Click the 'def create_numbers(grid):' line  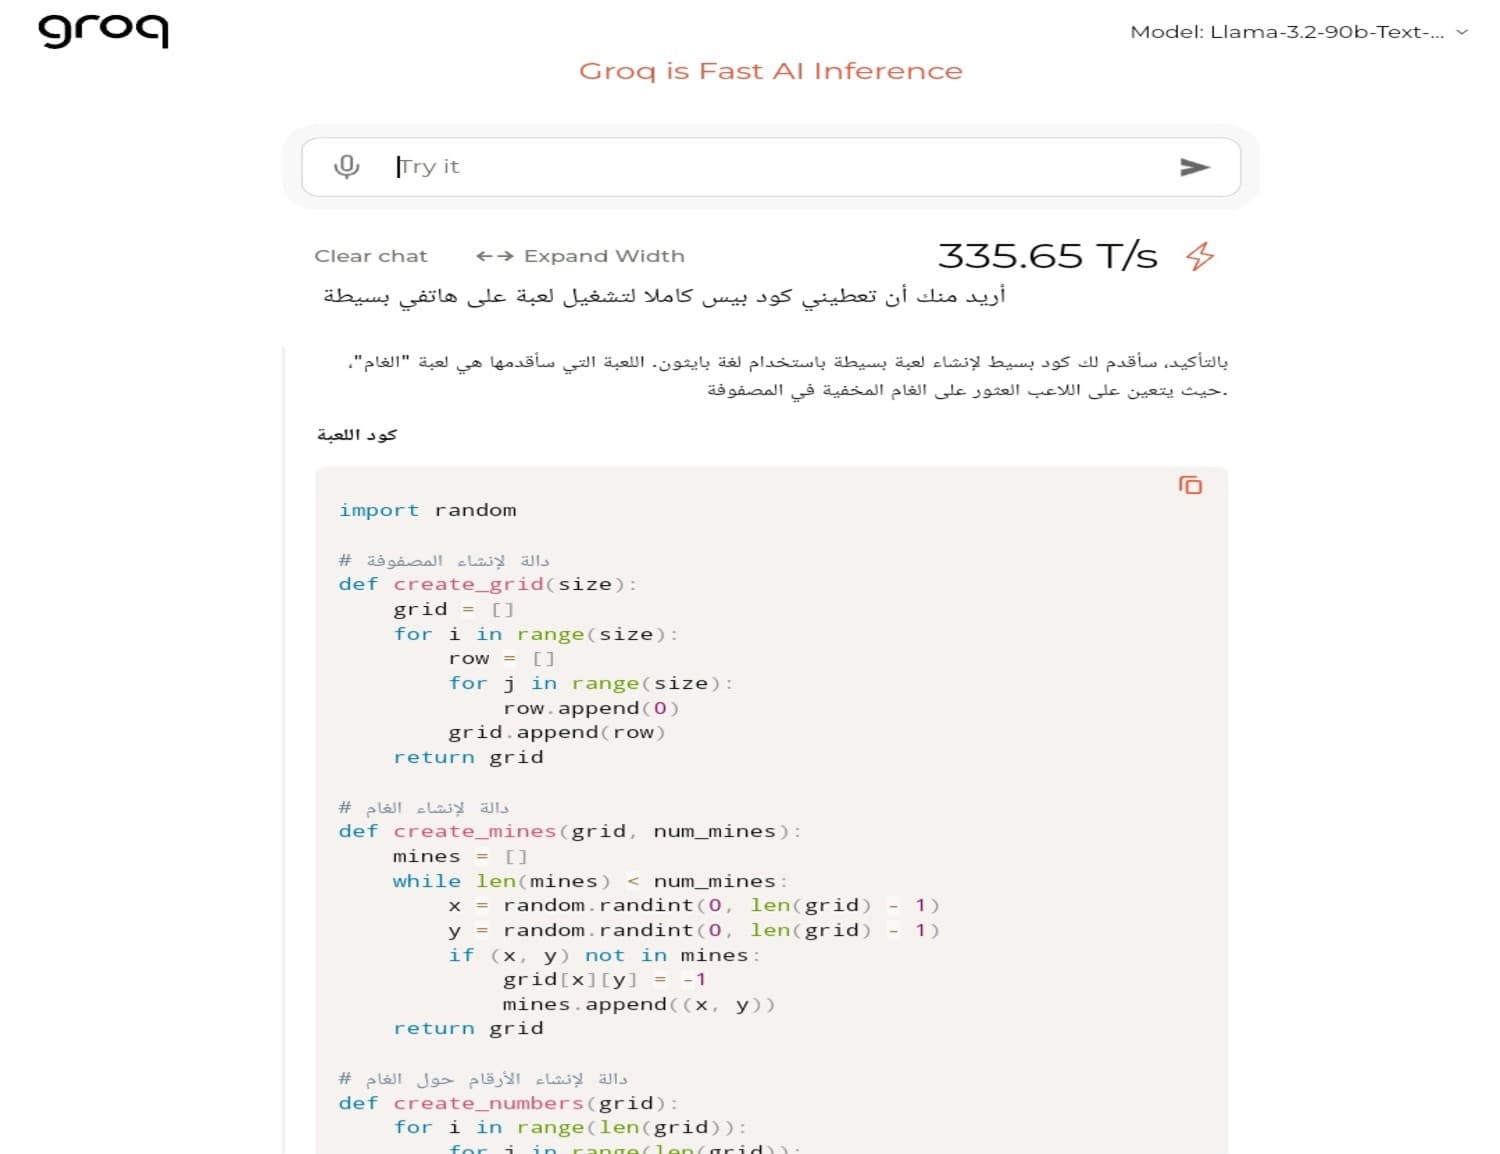(x=509, y=1103)
